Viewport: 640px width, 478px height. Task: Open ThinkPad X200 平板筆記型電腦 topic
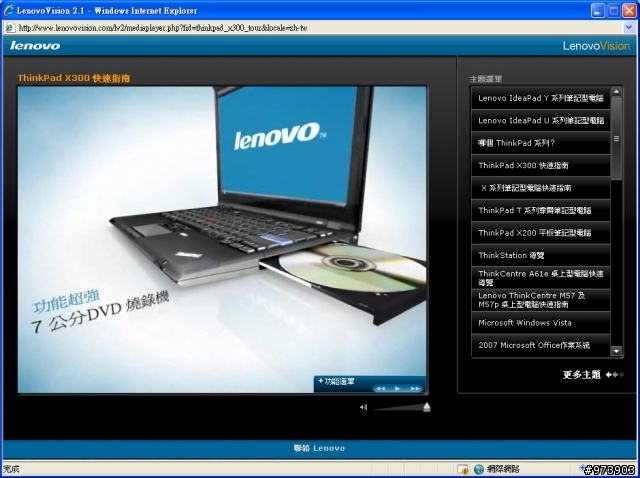(540, 233)
